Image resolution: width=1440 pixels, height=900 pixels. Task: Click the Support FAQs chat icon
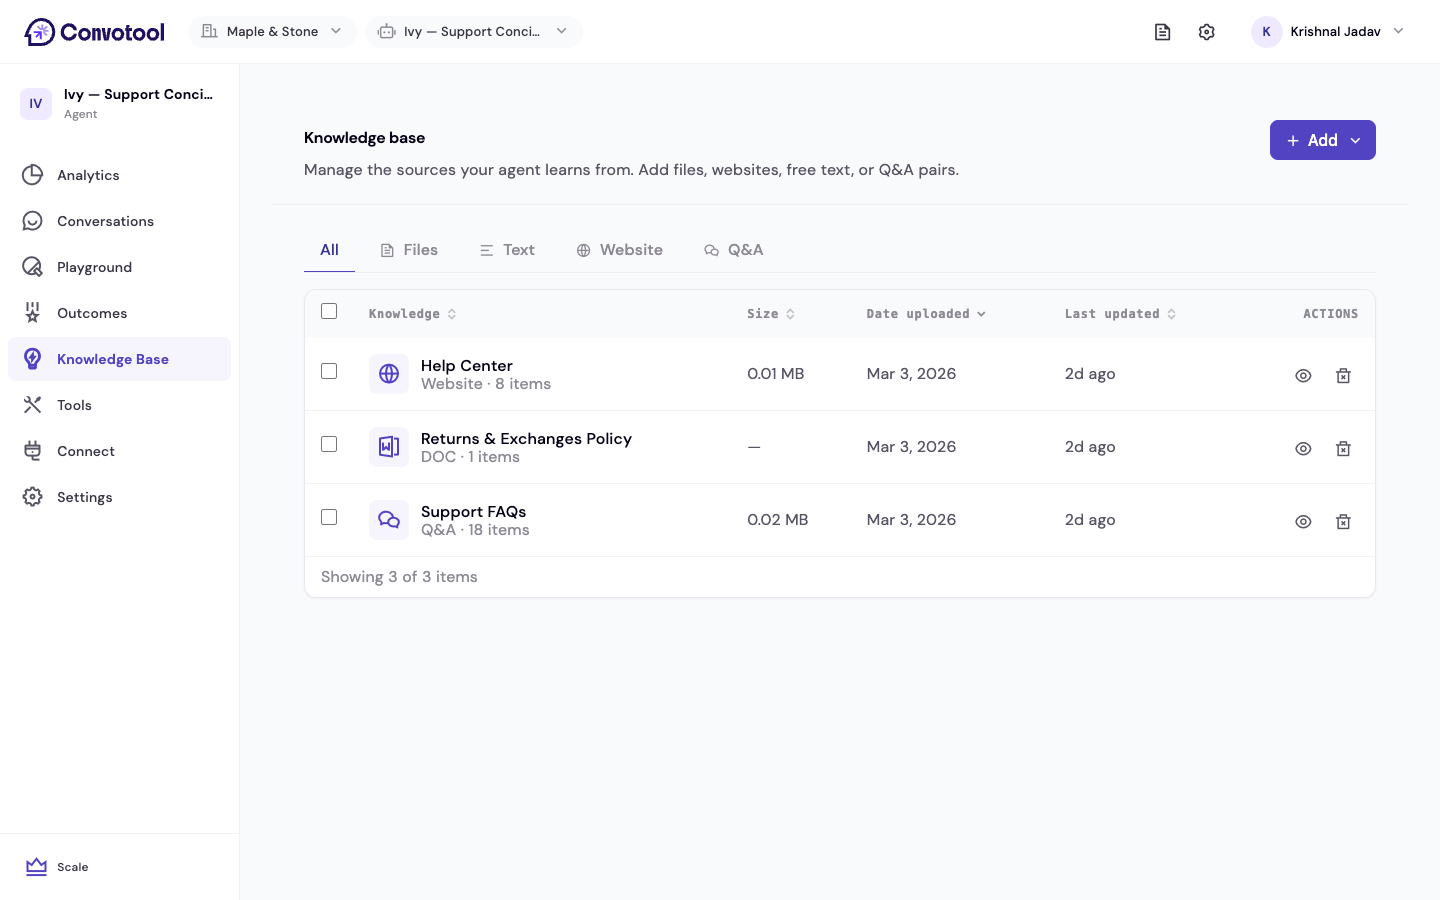(x=389, y=520)
